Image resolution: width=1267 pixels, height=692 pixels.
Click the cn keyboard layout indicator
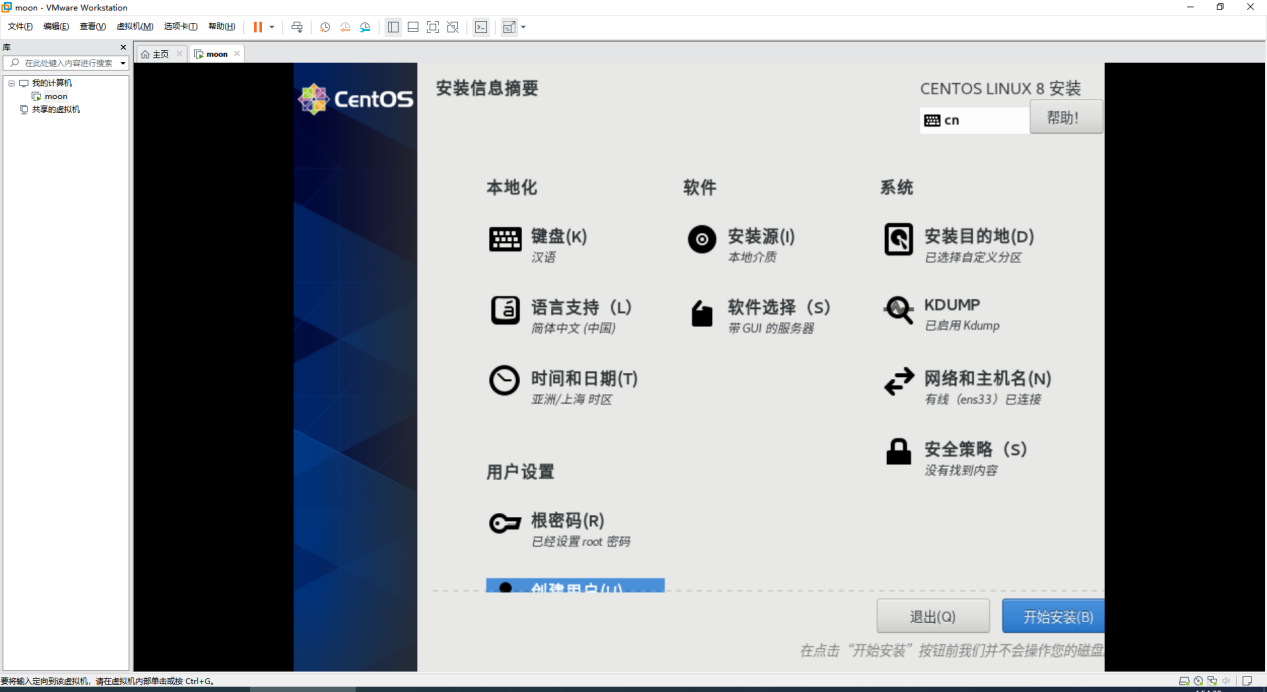point(975,120)
